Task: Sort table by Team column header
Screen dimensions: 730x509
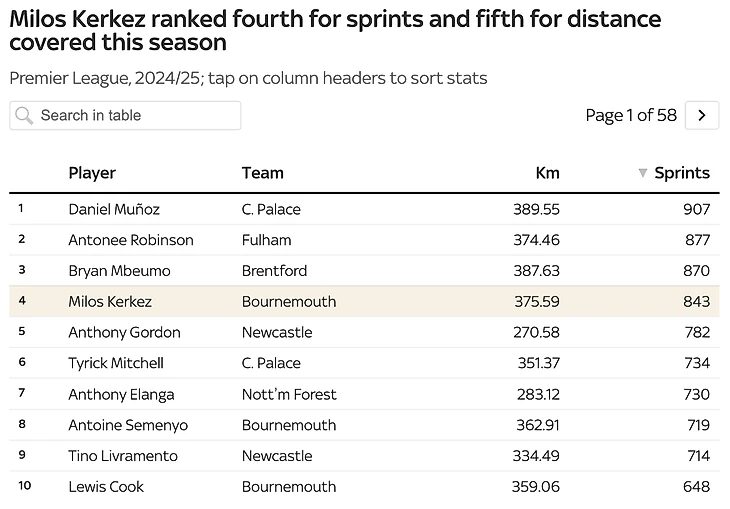Action: (x=262, y=173)
